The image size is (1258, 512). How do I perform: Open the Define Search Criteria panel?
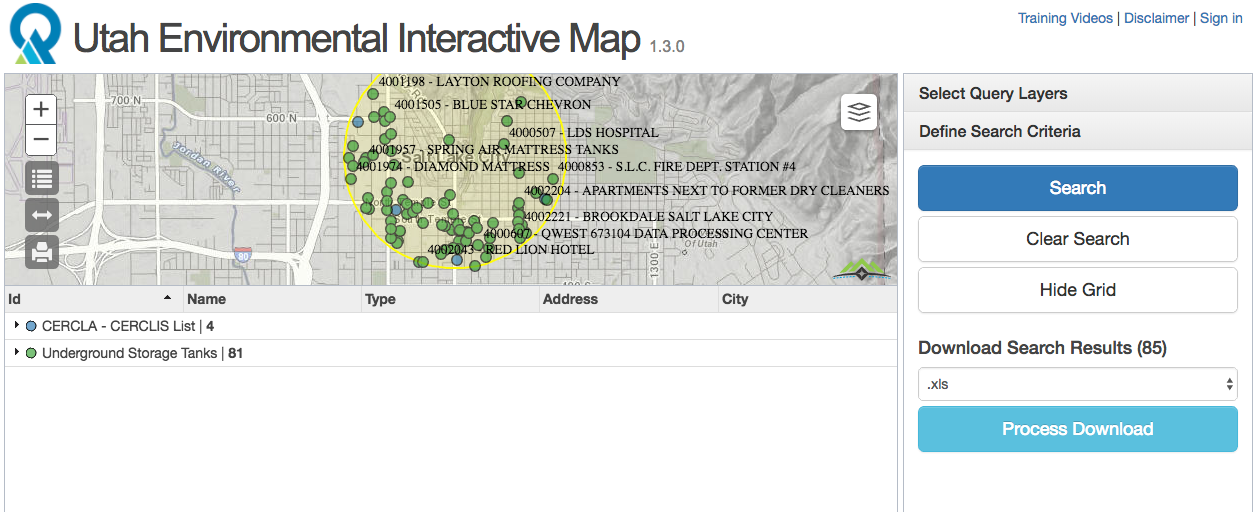(1077, 131)
